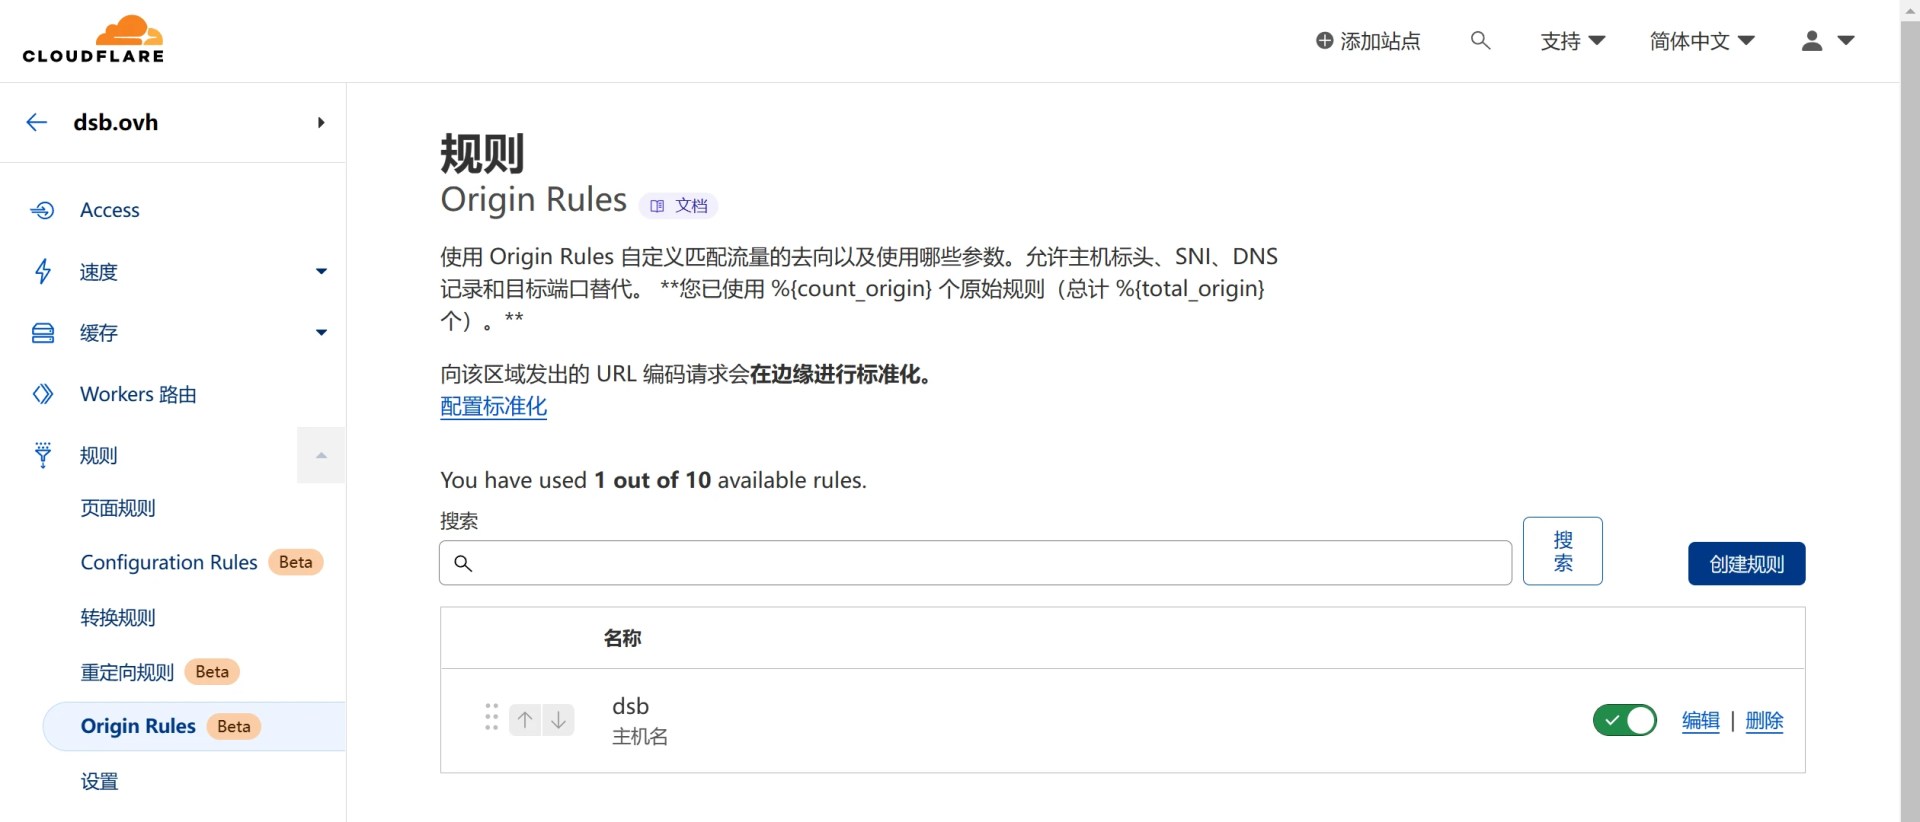Click the back arrow beside dsb.ovh
This screenshot has height=822, width=1920.
coord(37,122)
